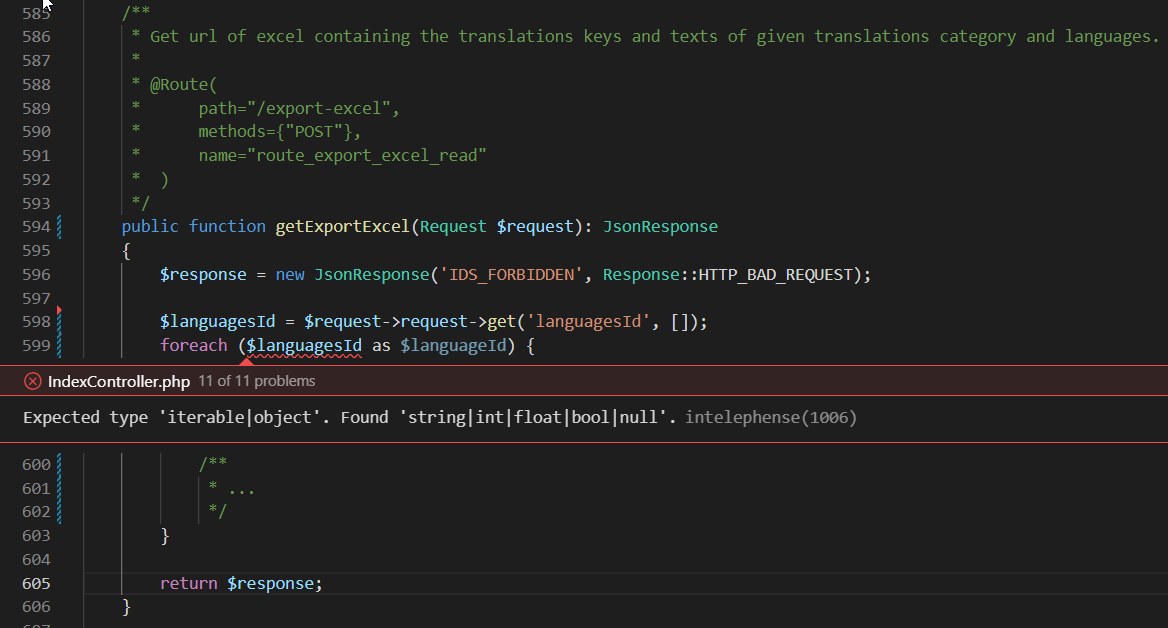Screen dimensions: 1168x628
Task: Click line number 600 in the gutter
Action: pos(36,464)
